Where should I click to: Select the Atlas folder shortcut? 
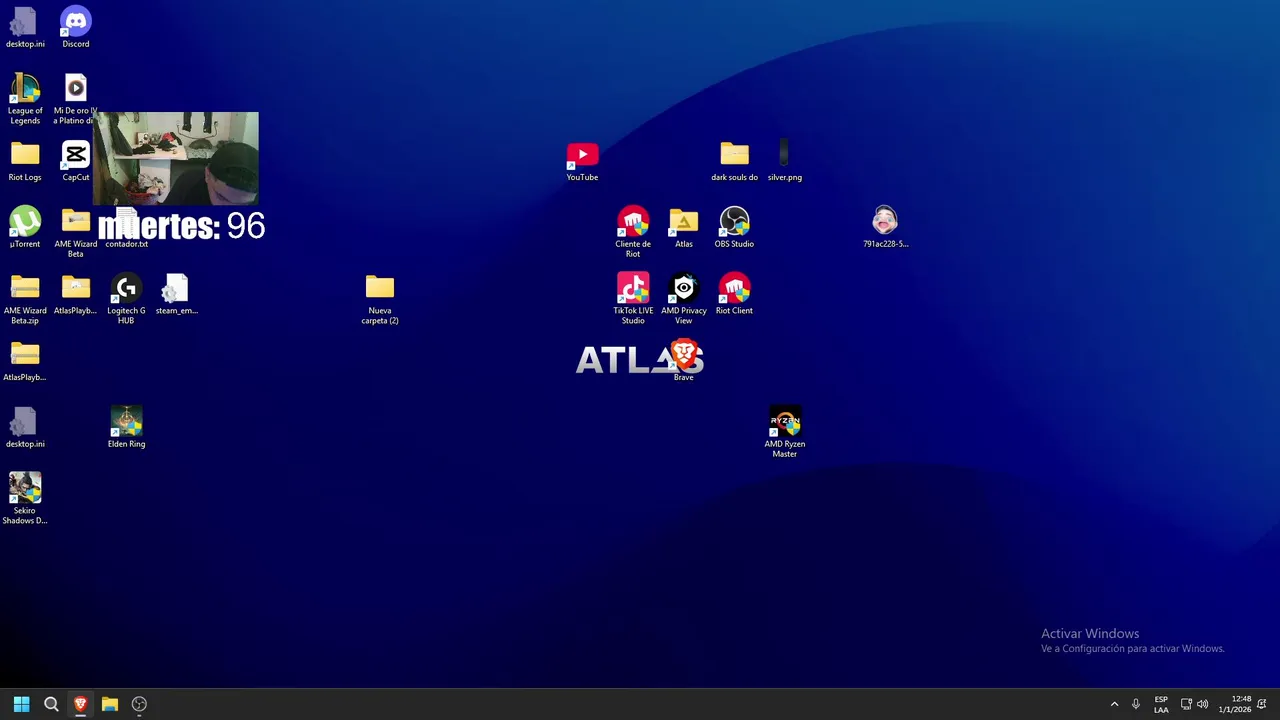tap(684, 227)
